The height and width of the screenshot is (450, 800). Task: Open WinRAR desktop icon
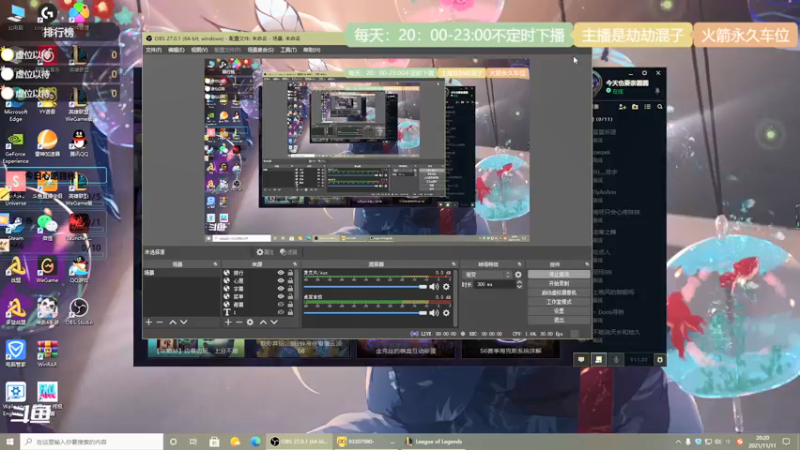pyautogui.click(x=47, y=354)
